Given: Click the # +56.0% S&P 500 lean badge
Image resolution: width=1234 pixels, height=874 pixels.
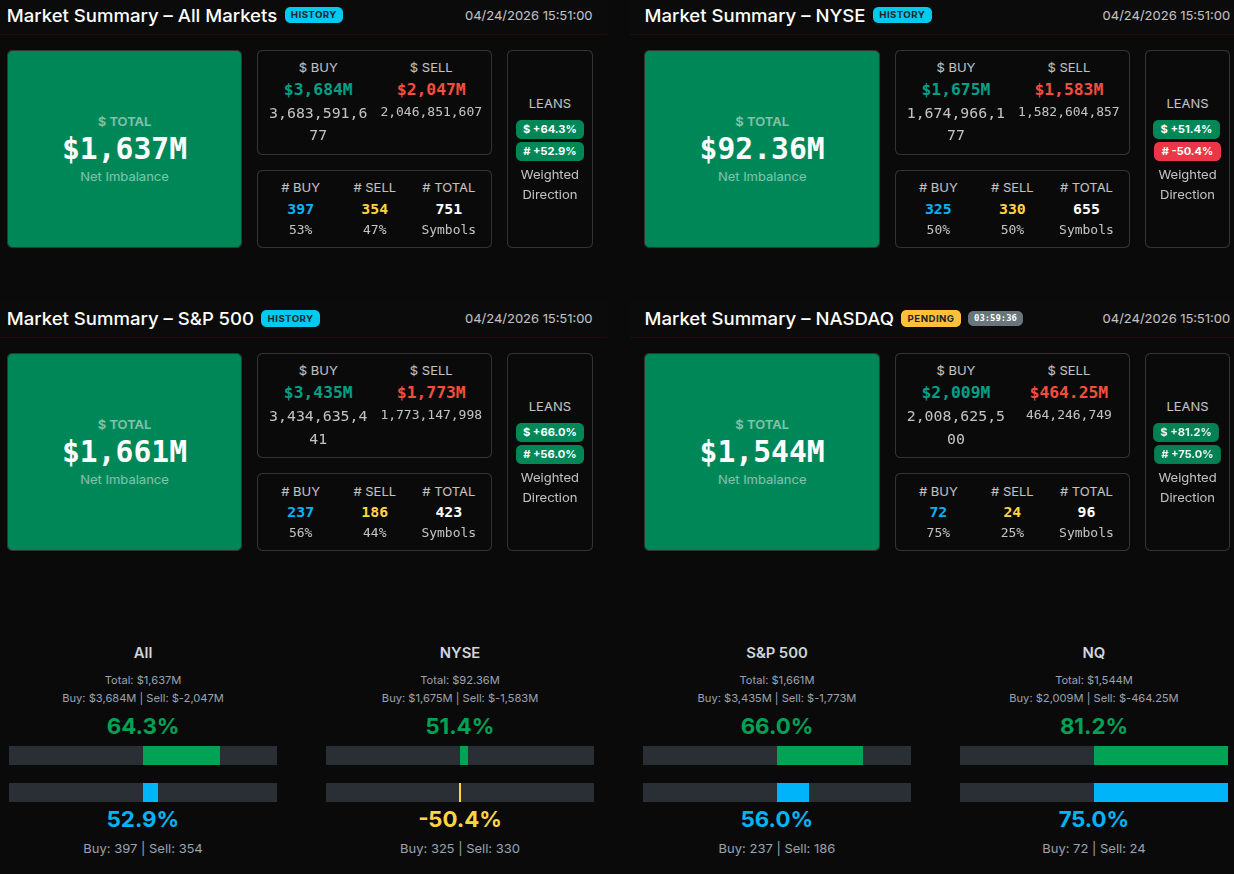Looking at the screenshot, I should coord(549,454).
